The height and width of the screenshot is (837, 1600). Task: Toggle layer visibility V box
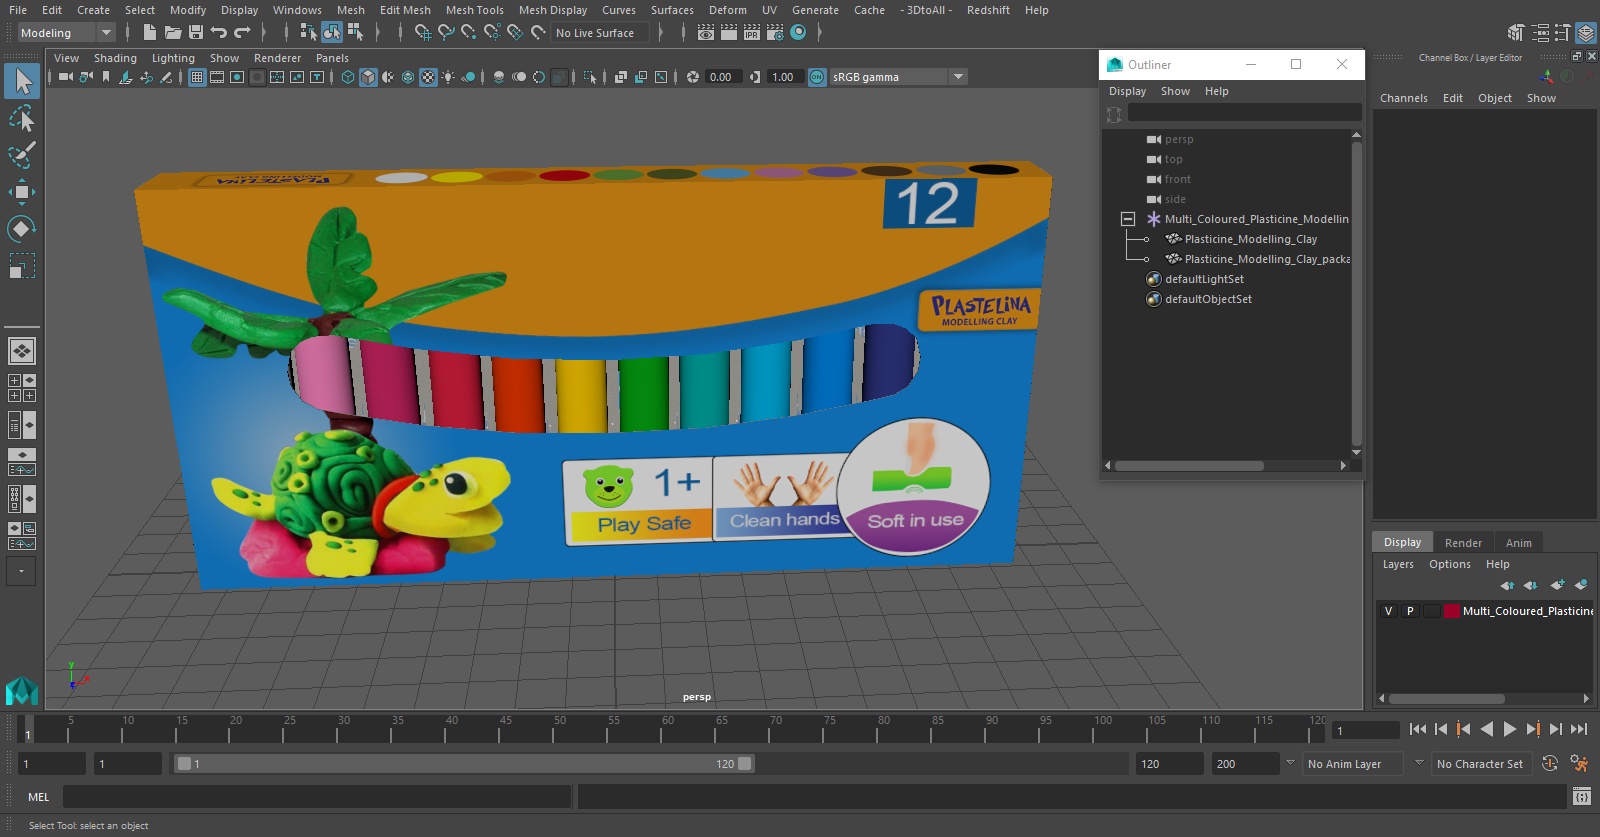tap(1388, 611)
